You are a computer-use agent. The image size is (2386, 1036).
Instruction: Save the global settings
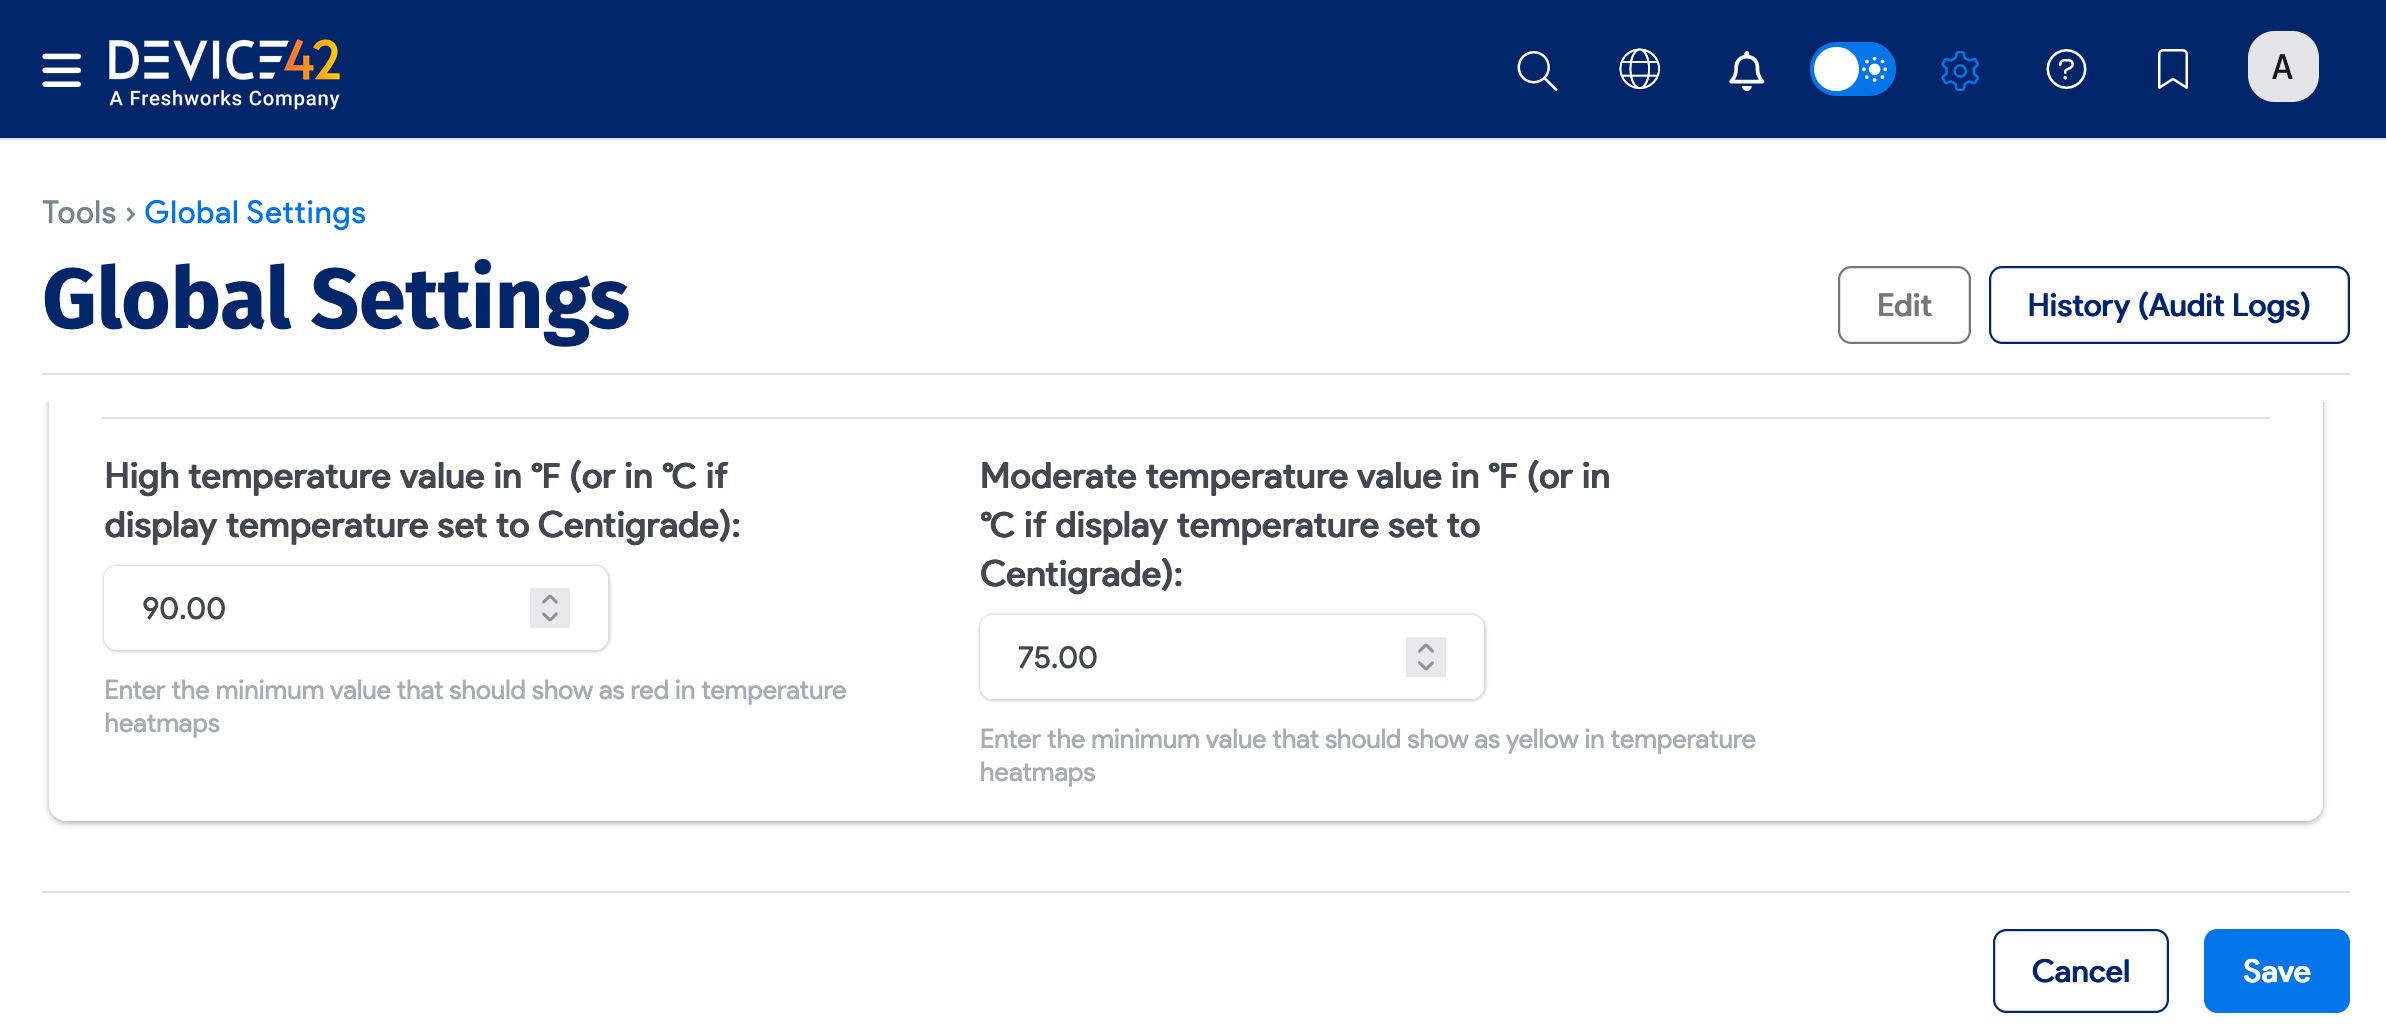click(2276, 970)
